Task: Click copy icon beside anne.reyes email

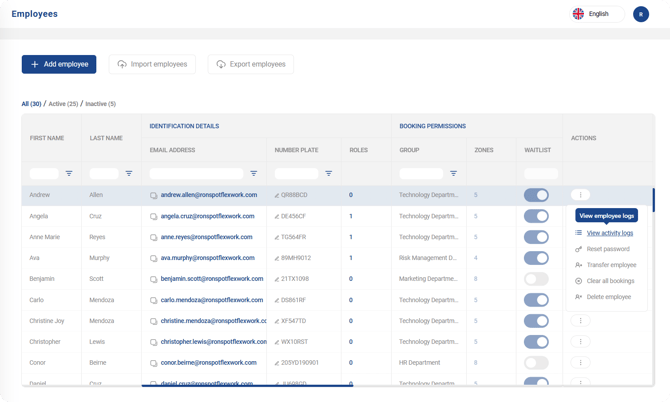Action: click(153, 237)
